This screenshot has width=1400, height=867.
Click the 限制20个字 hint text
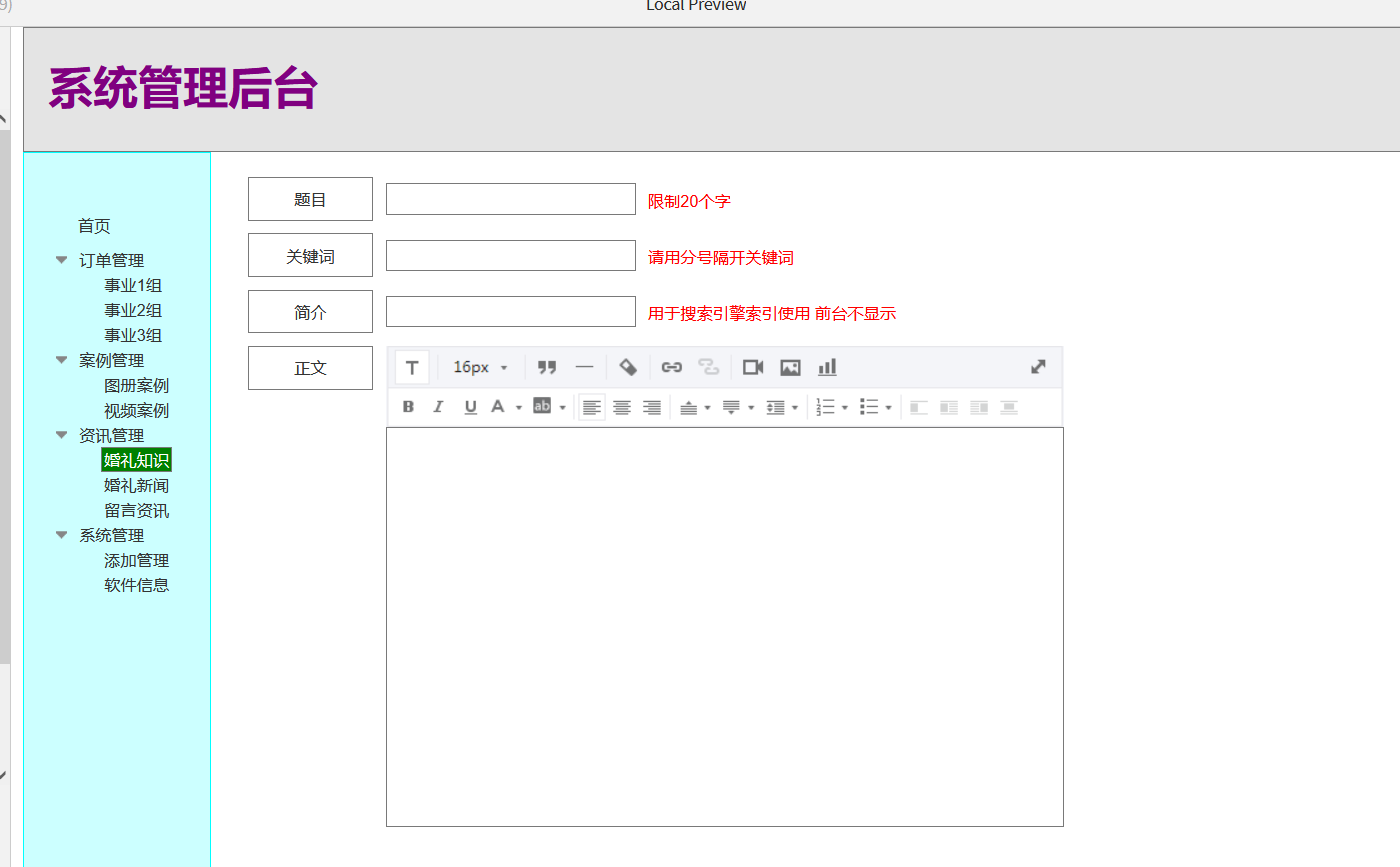pyautogui.click(x=689, y=201)
